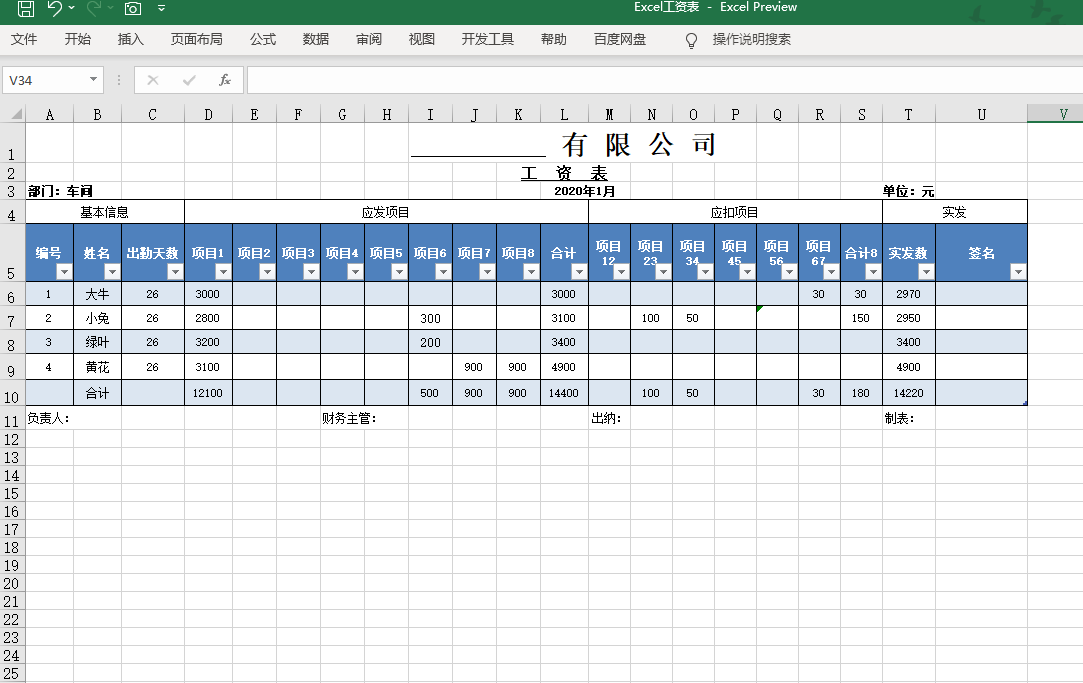Switch to the 数据 ribbon tab

click(x=316, y=39)
